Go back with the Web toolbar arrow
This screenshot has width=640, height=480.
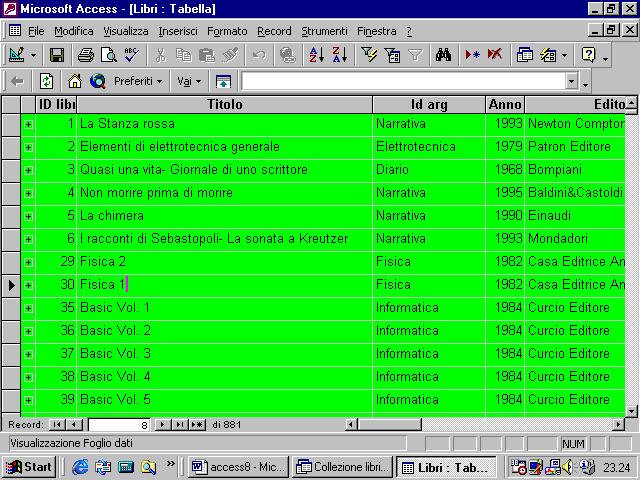coord(17,81)
